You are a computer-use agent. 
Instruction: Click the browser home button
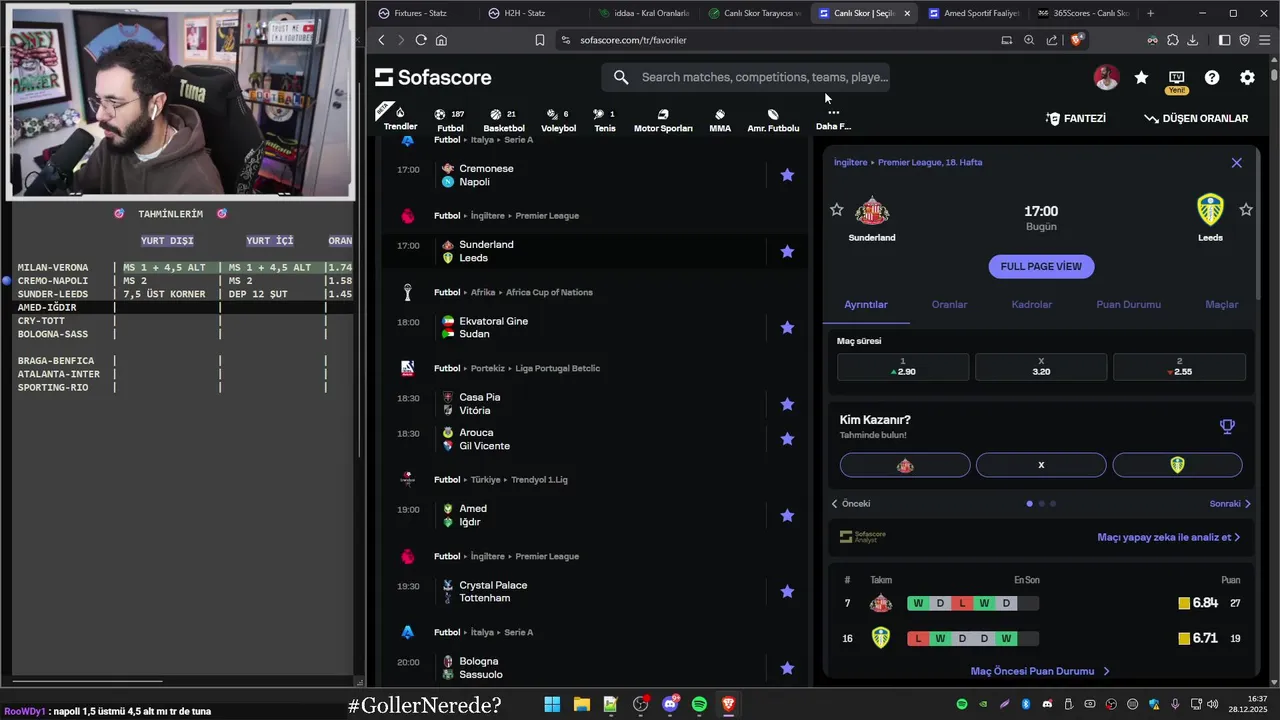[441, 40]
